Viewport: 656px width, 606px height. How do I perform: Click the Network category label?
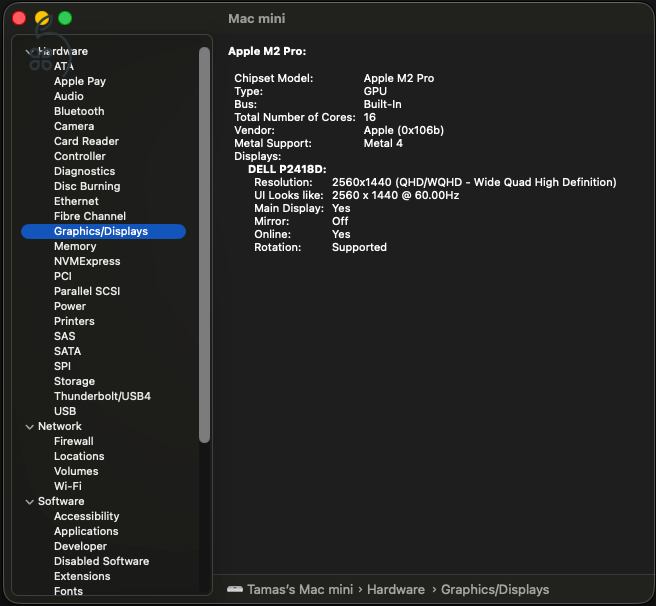point(60,426)
